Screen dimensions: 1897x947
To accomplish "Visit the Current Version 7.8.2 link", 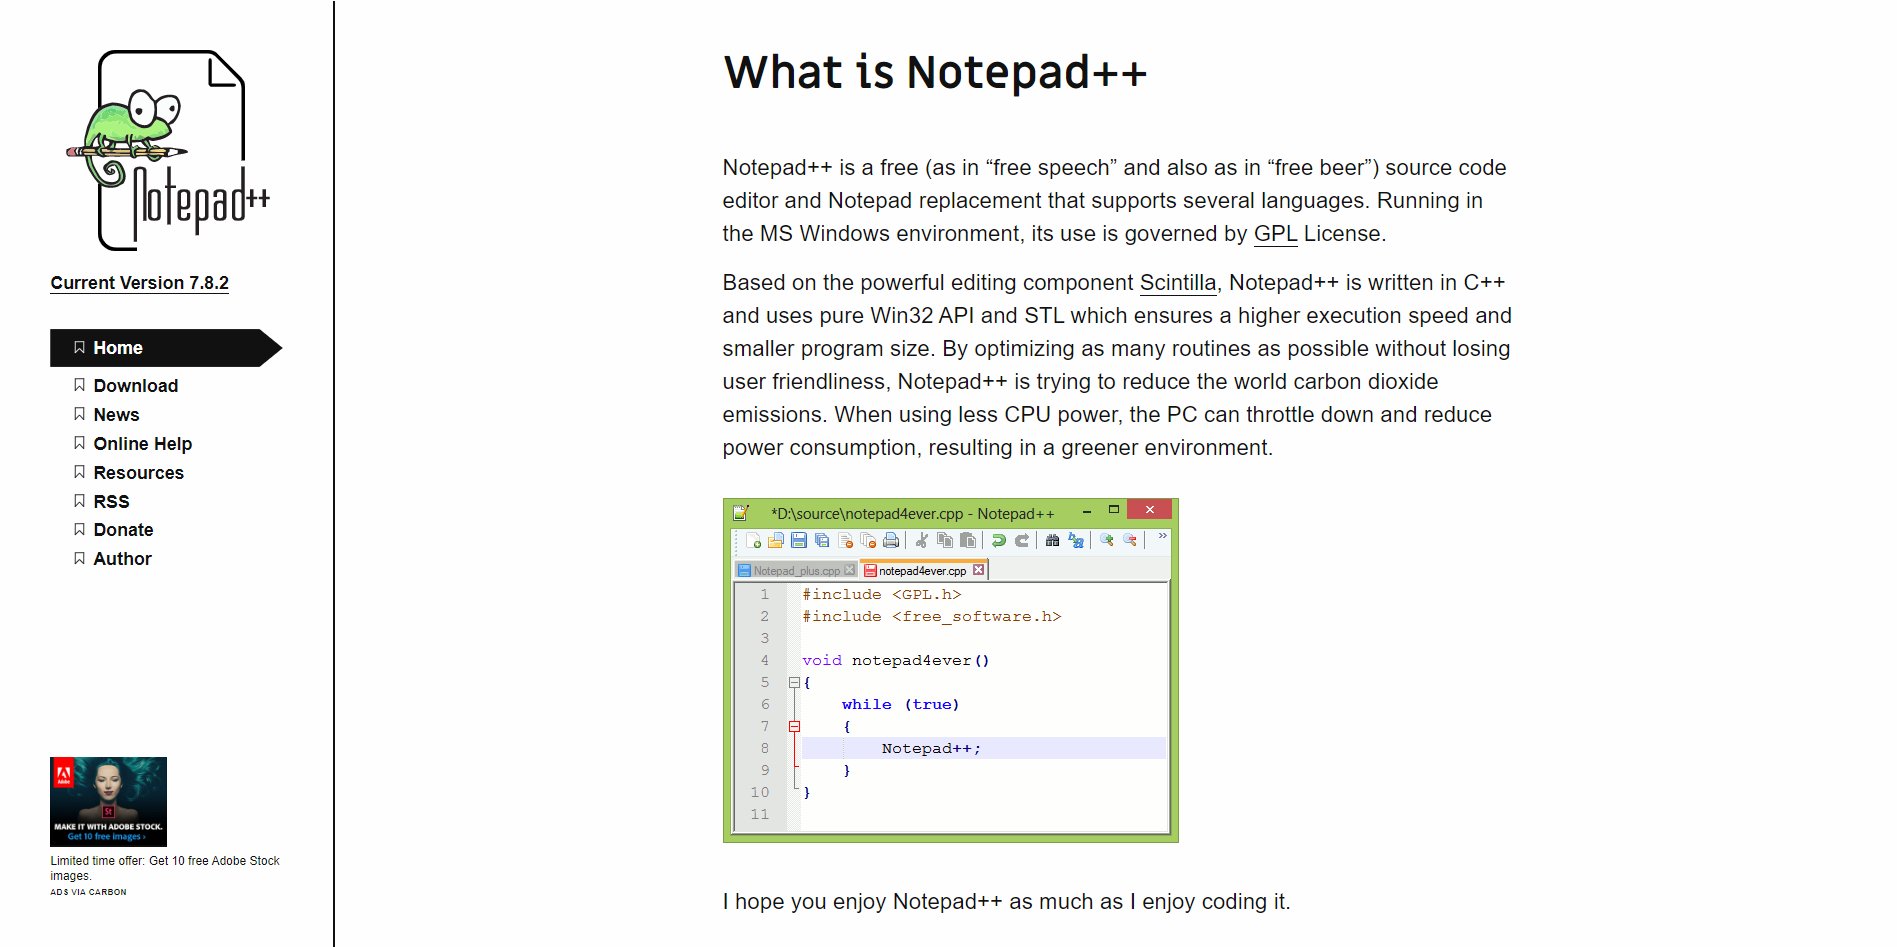I will [139, 282].
